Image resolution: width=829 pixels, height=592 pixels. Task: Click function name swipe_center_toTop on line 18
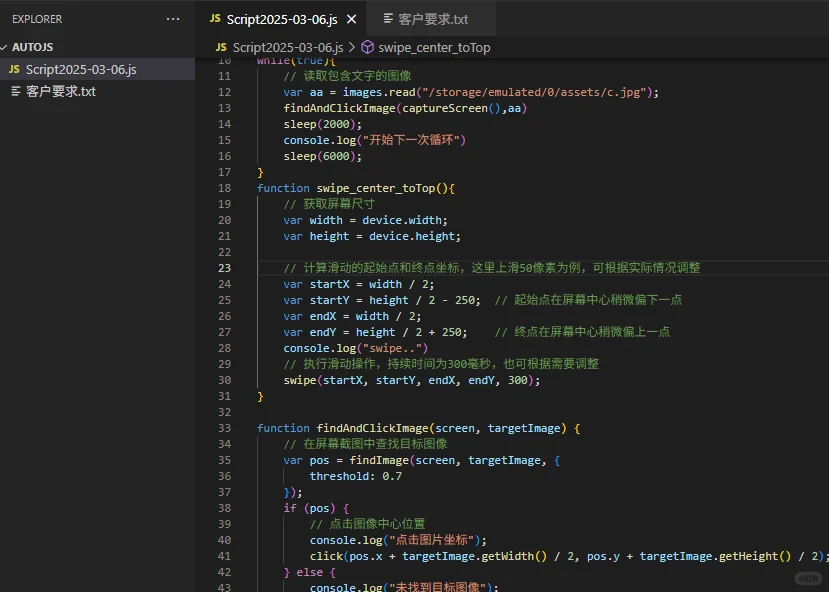pos(376,188)
